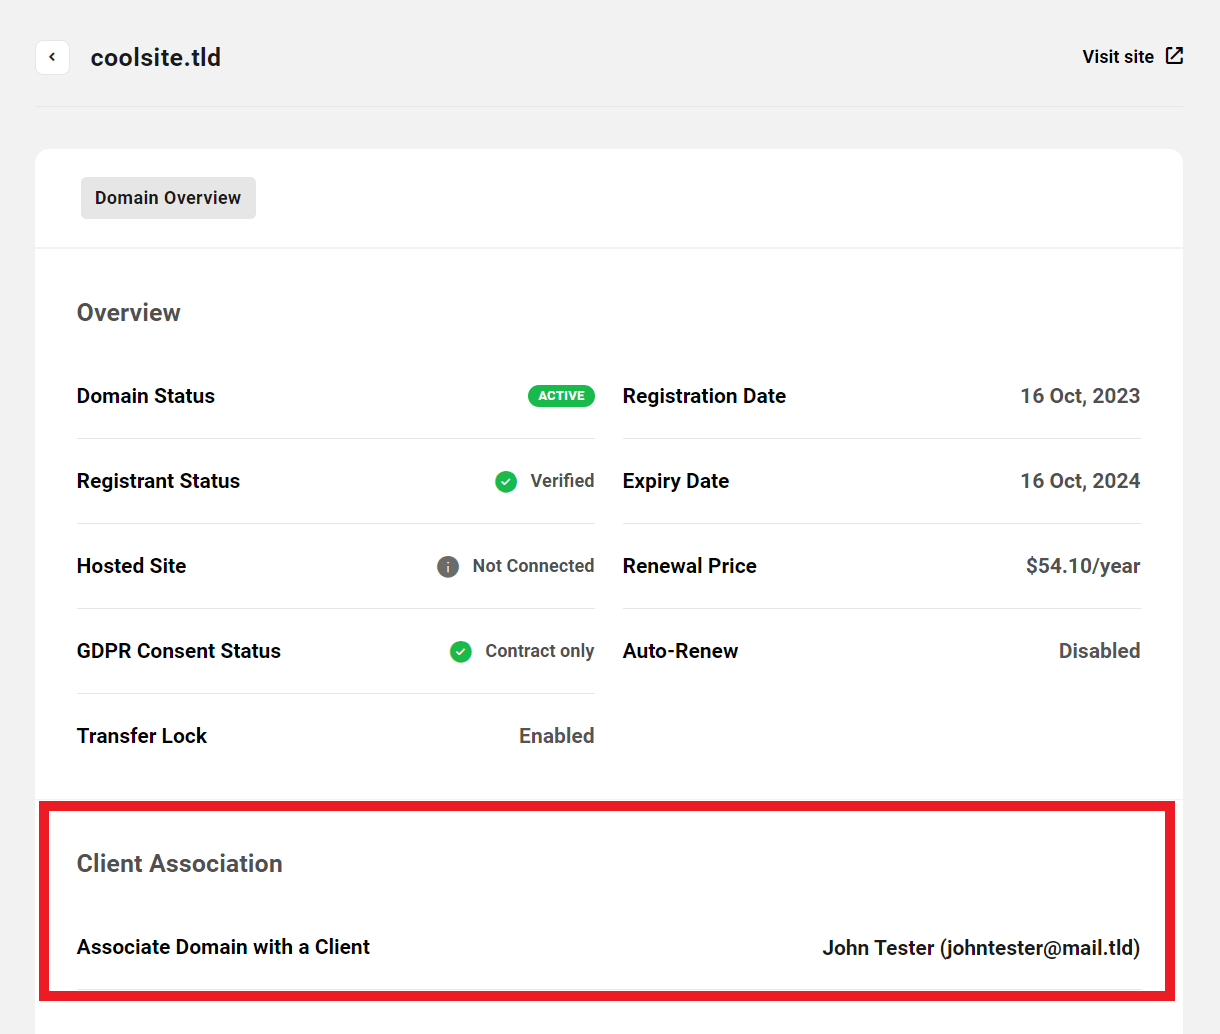Click John Tester (johntester@mail.tld) client entry
Screen dimensions: 1220x1034
pyautogui.click(x=981, y=948)
